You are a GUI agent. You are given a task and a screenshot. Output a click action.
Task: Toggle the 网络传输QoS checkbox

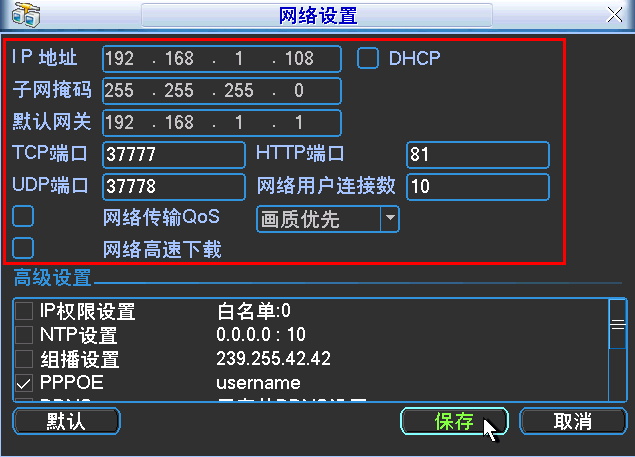click(23, 217)
